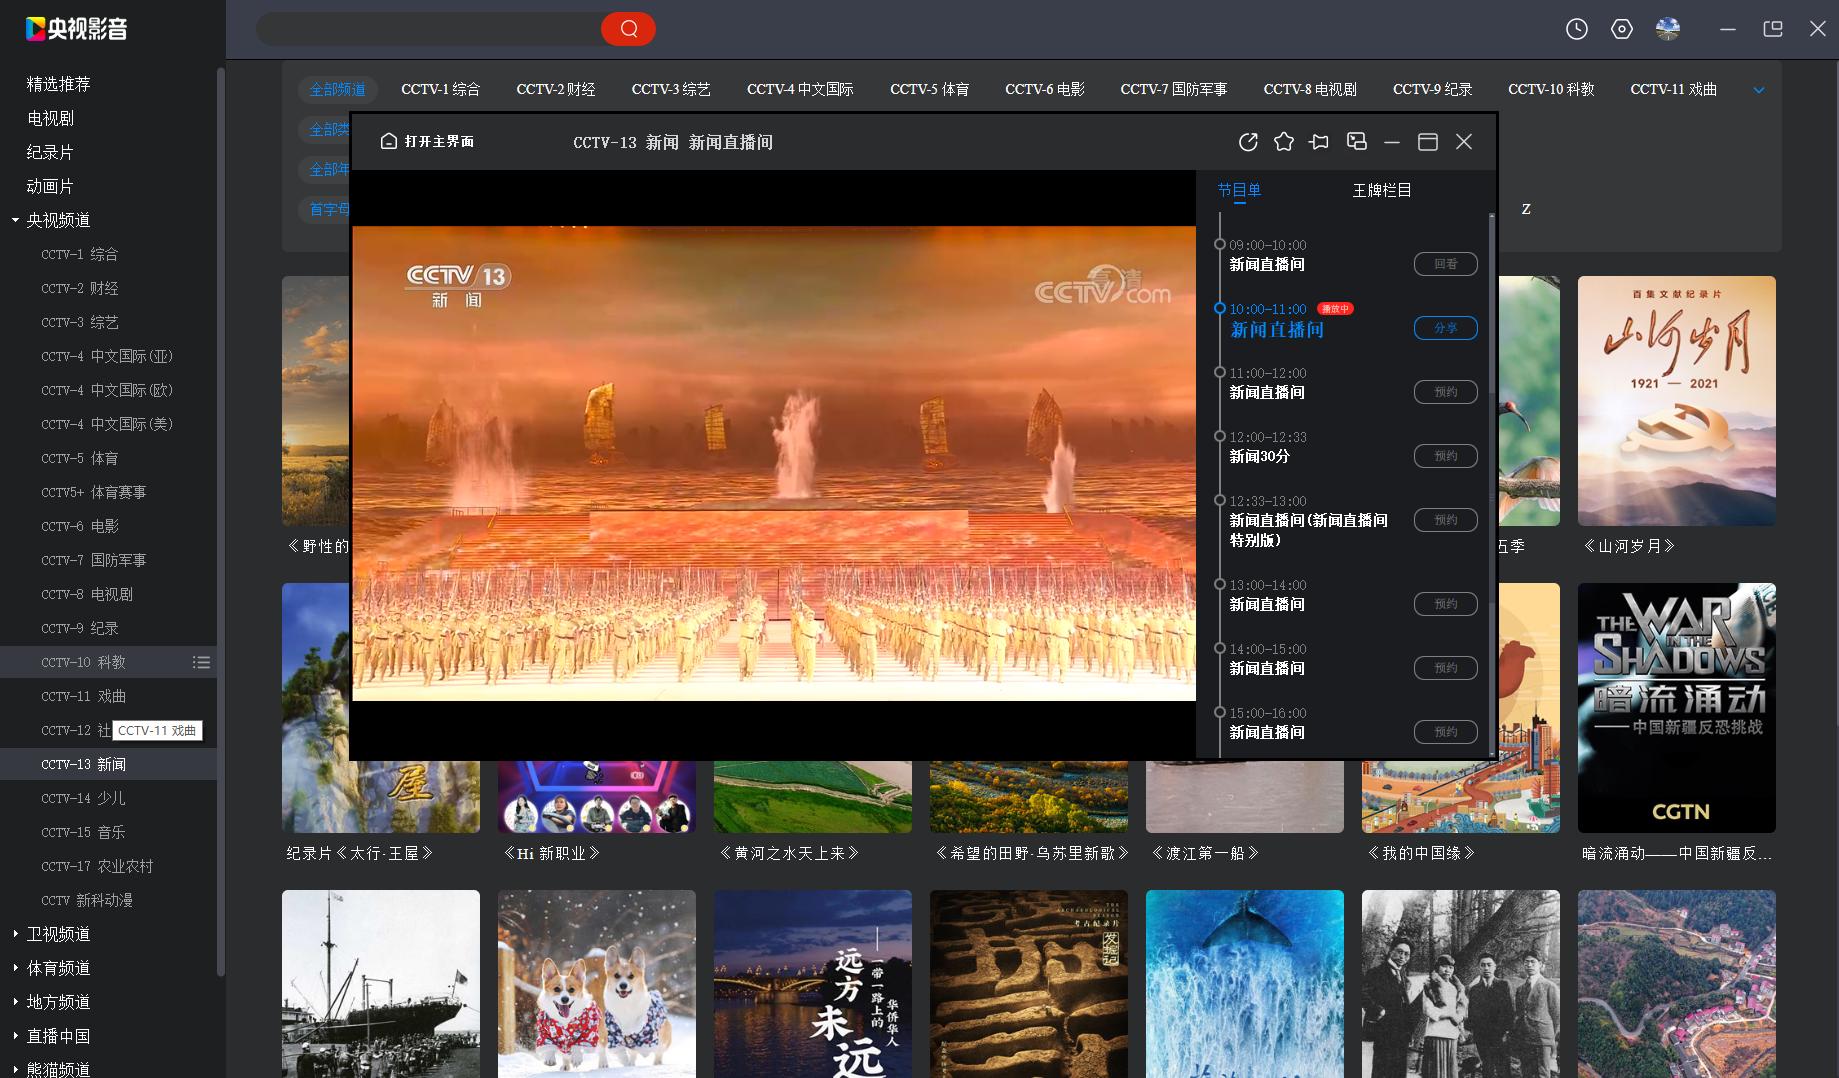The height and width of the screenshot is (1078, 1839).
Task: Open the 山河岁月 poster thumbnail
Action: coord(1676,401)
